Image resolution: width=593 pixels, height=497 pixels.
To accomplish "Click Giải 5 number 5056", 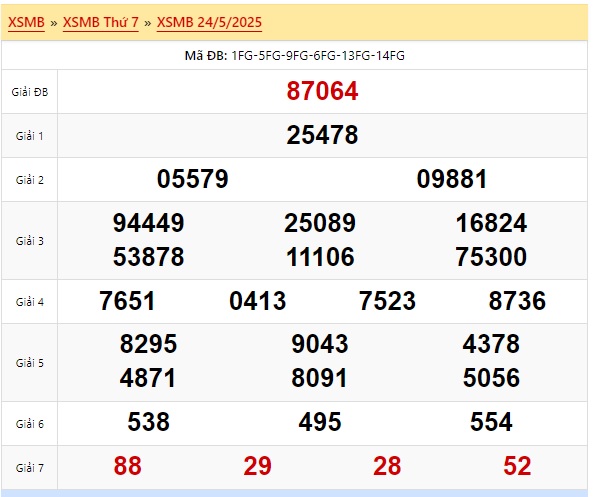I will point(491,378).
